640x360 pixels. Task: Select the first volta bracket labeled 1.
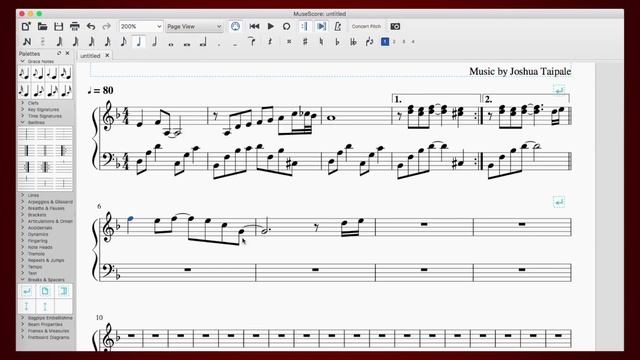(436, 99)
